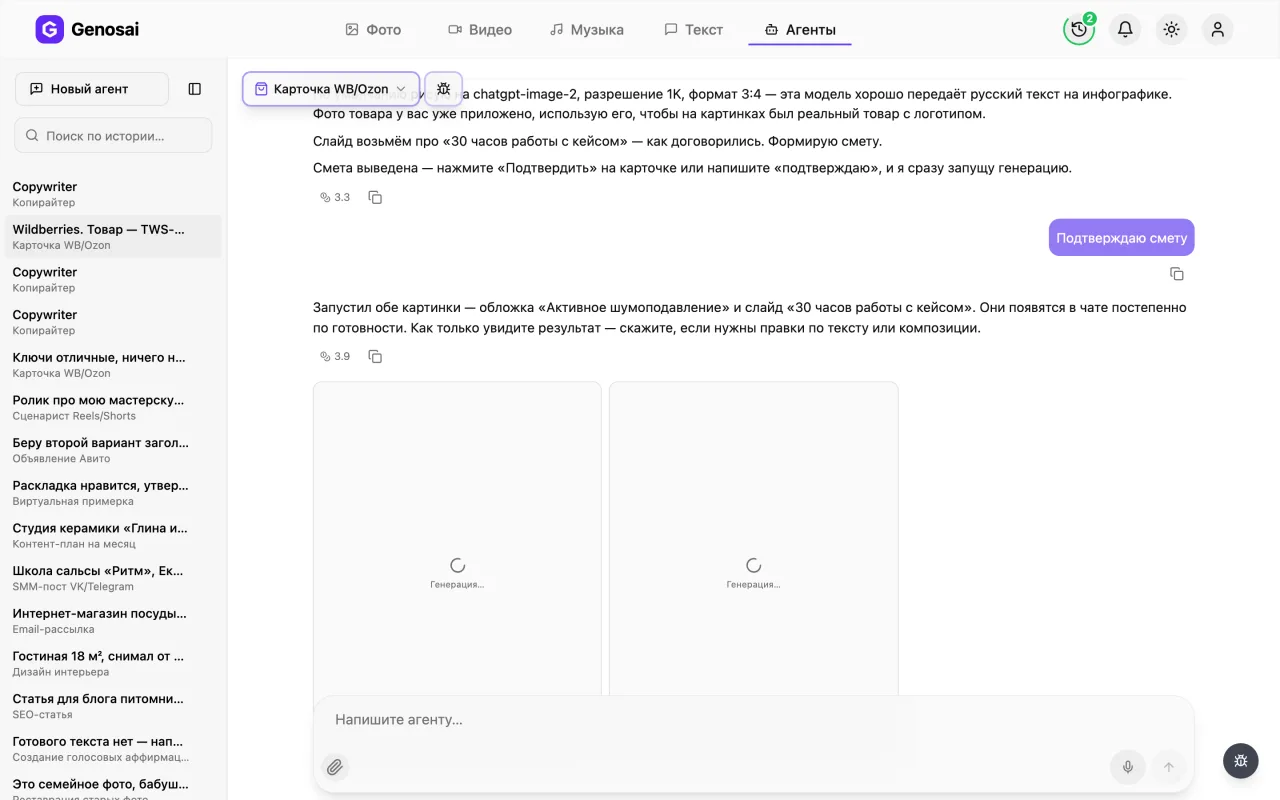Click the bug icon next to agent selector
1280x800 pixels.
point(444,89)
